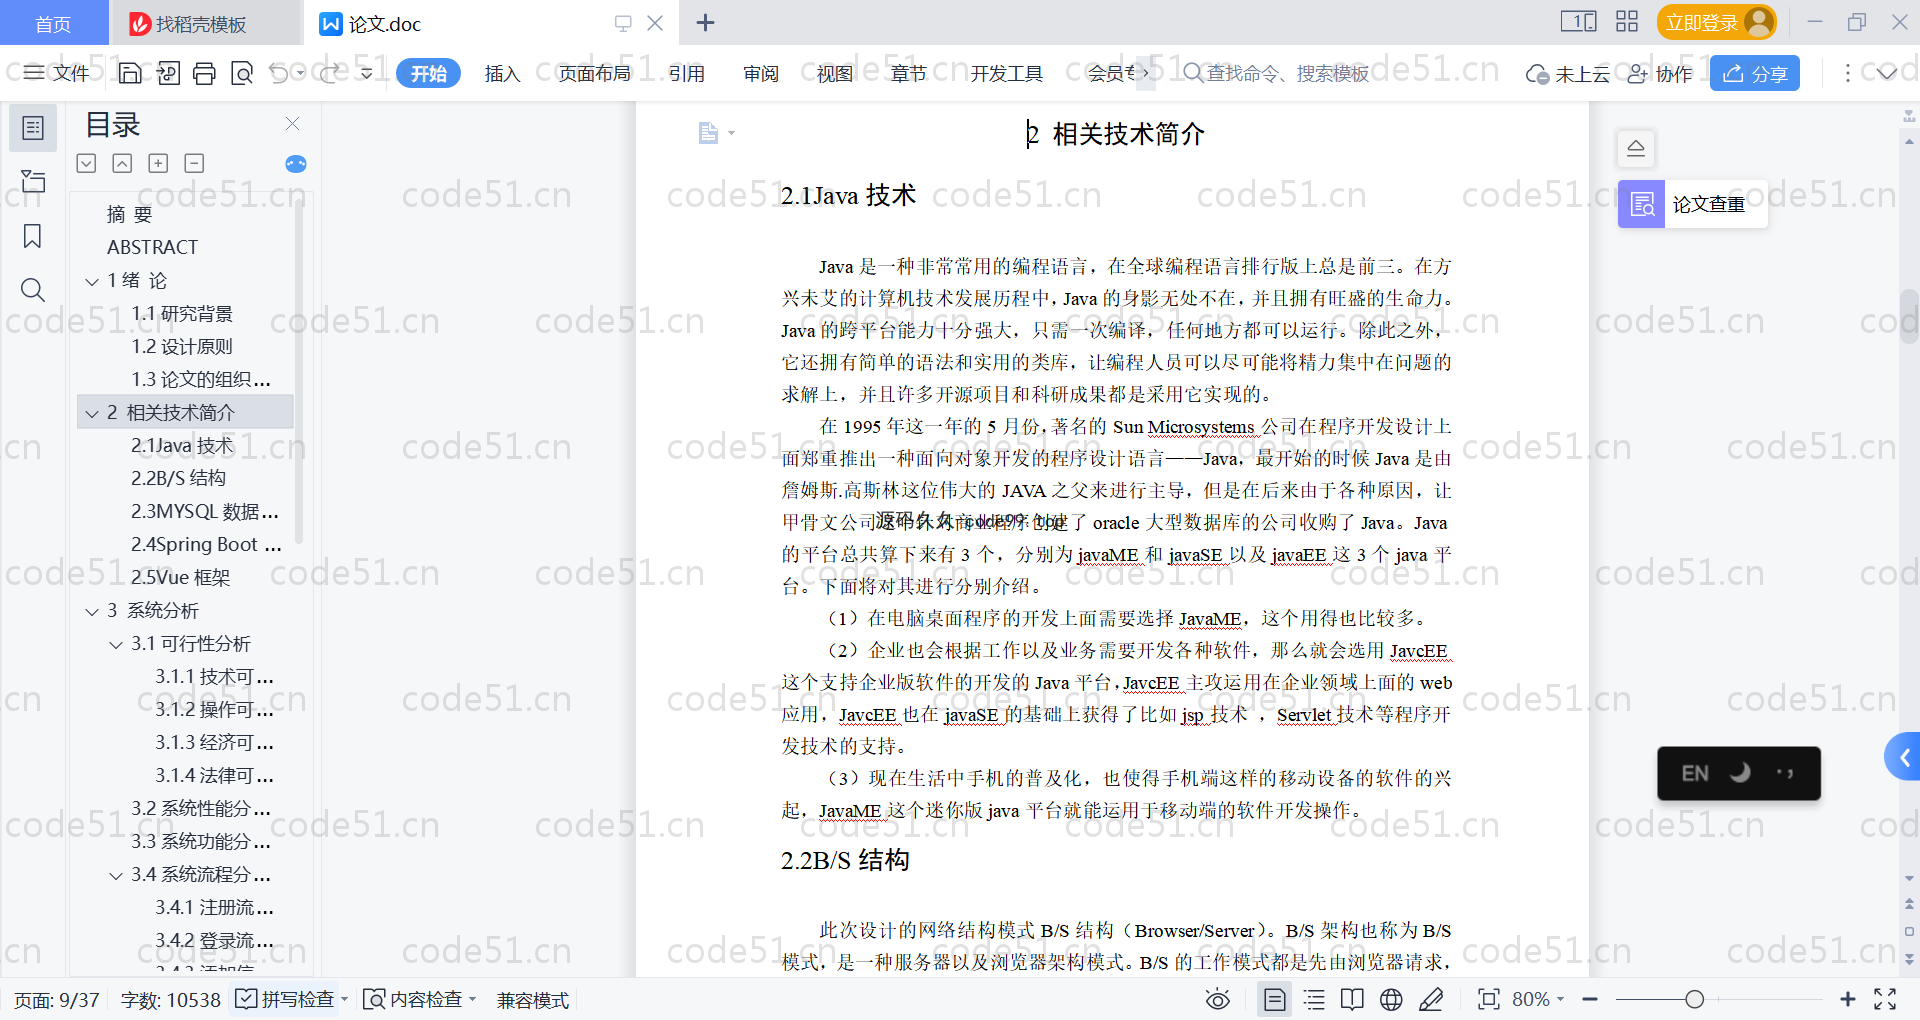This screenshot has height=1020, width=1920.
Task: Click the Redo arrow icon
Action: coord(330,73)
